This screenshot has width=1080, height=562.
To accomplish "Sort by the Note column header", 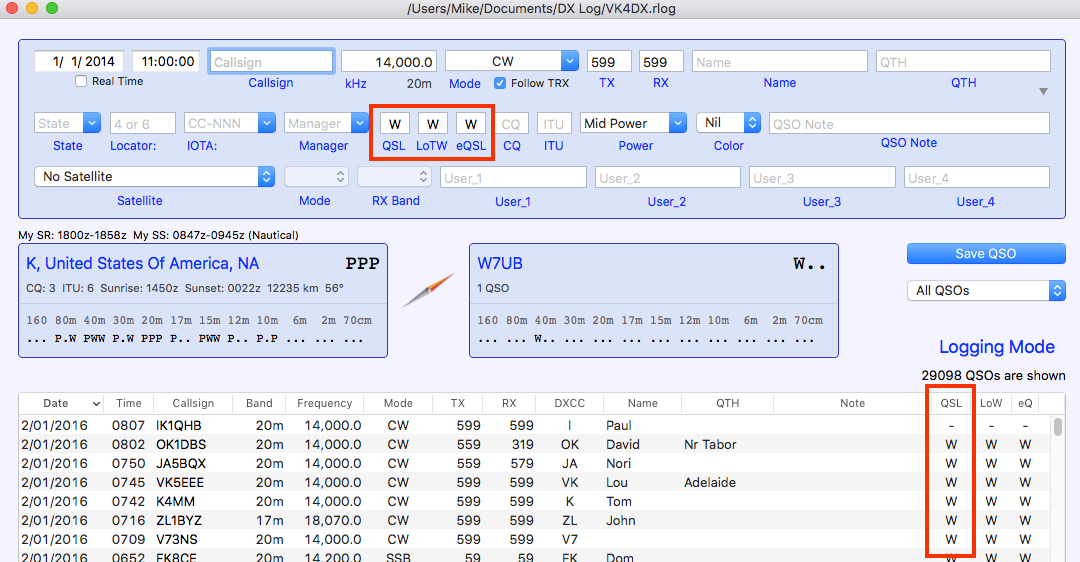I will click(x=852, y=404).
